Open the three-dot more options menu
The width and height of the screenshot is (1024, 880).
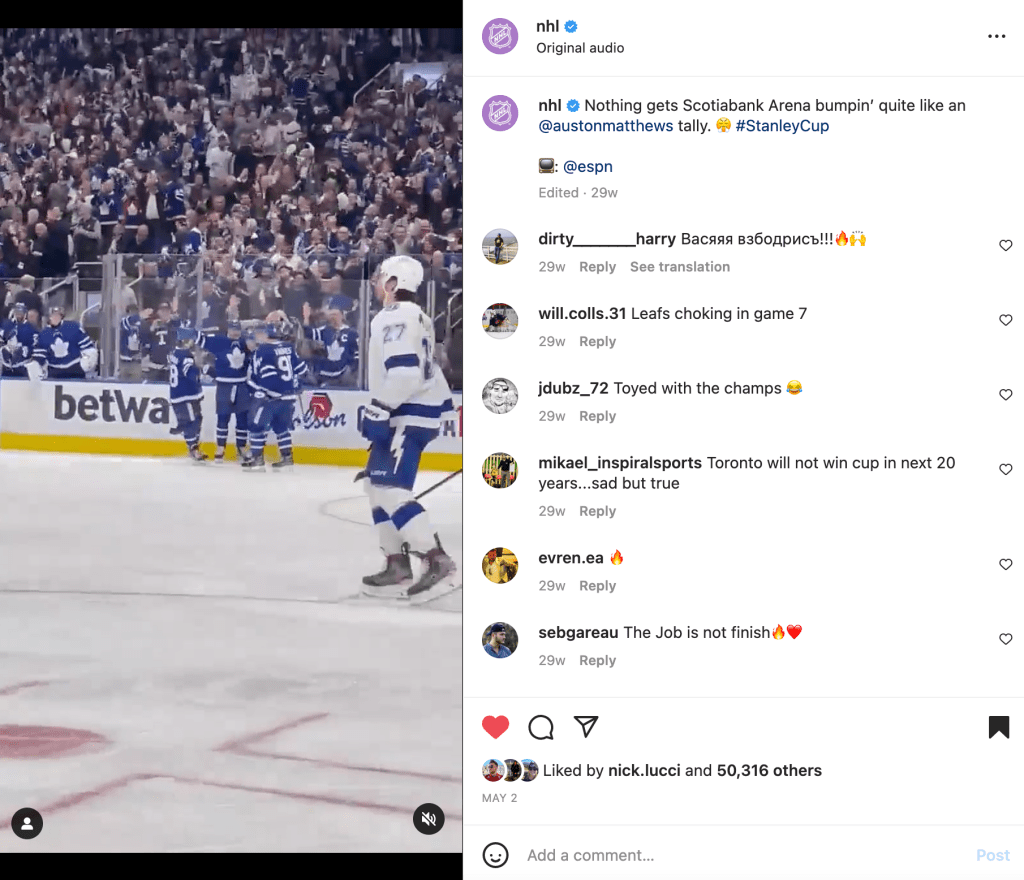pos(997,37)
